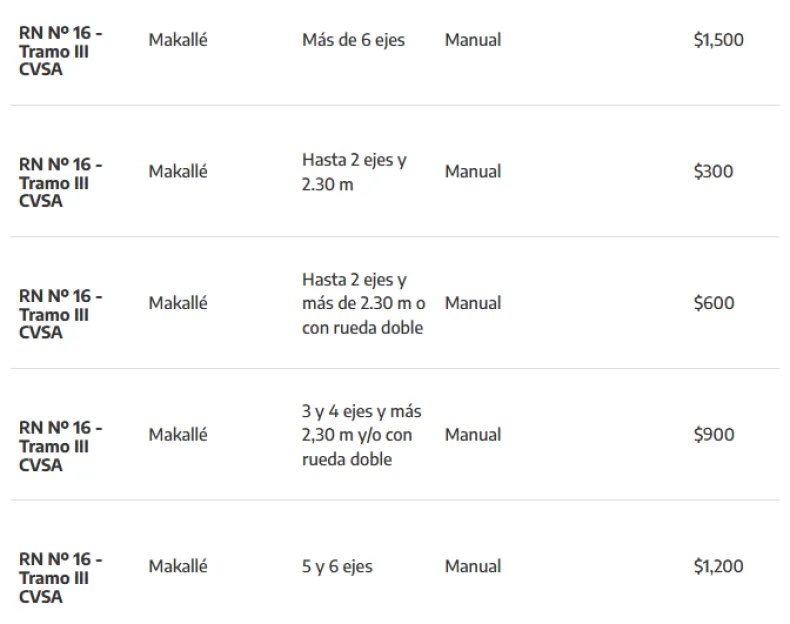The width and height of the screenshot is (790, 624).
Task: Select the $900 price cell
Action: click(713, 434)
